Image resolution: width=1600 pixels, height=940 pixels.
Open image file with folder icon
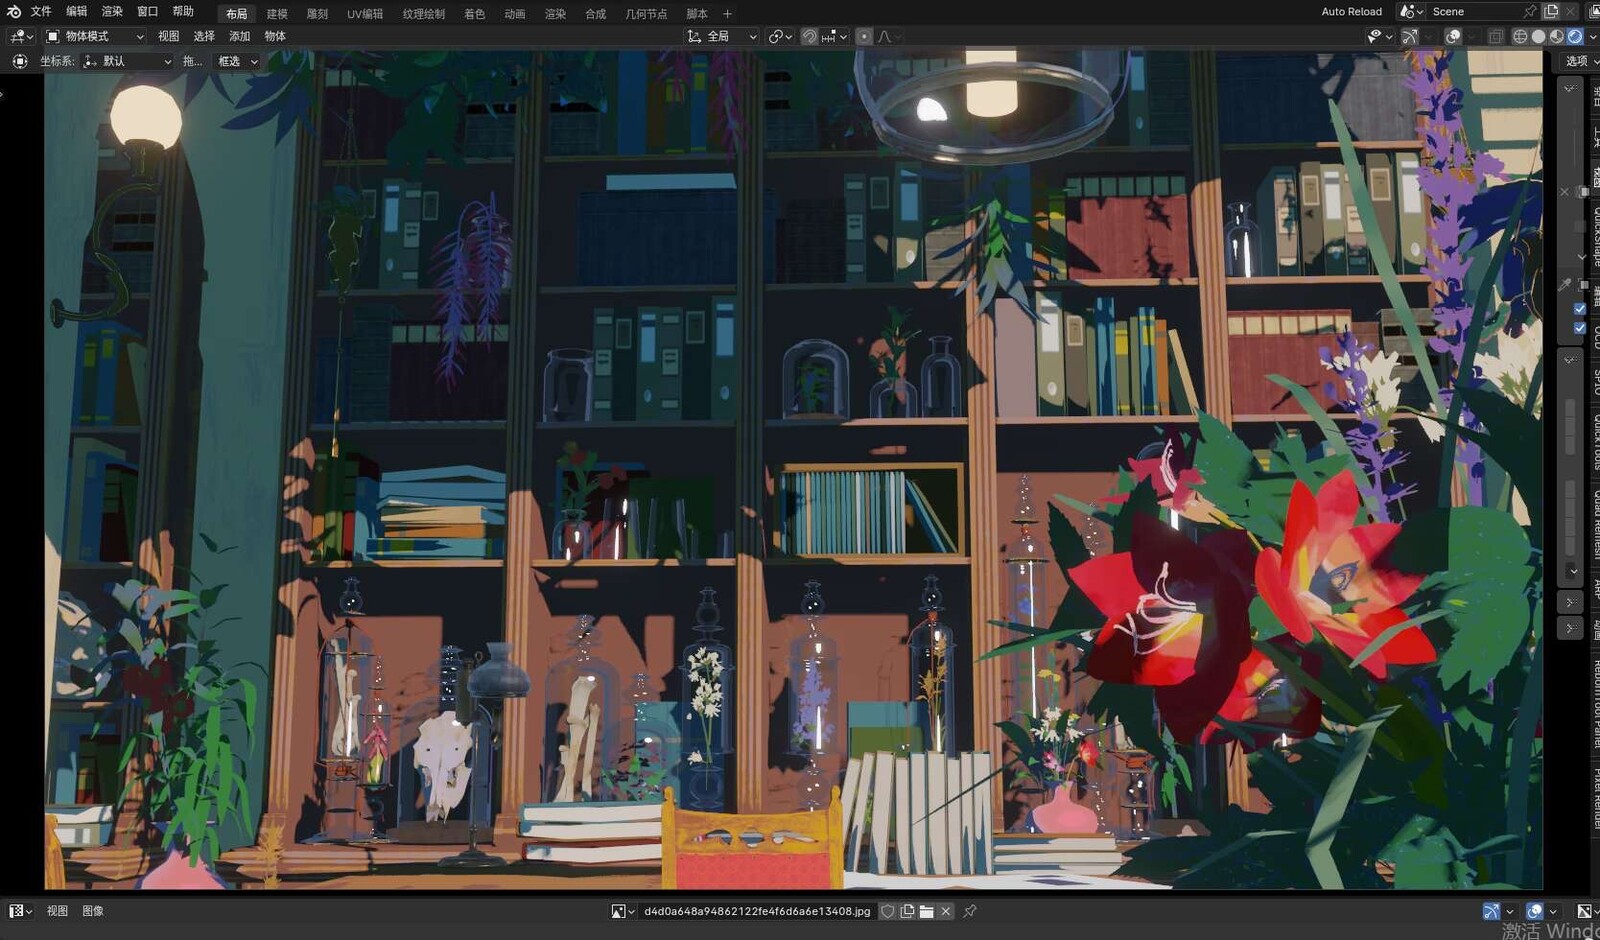pyautogui.click(x=926, y=911)
